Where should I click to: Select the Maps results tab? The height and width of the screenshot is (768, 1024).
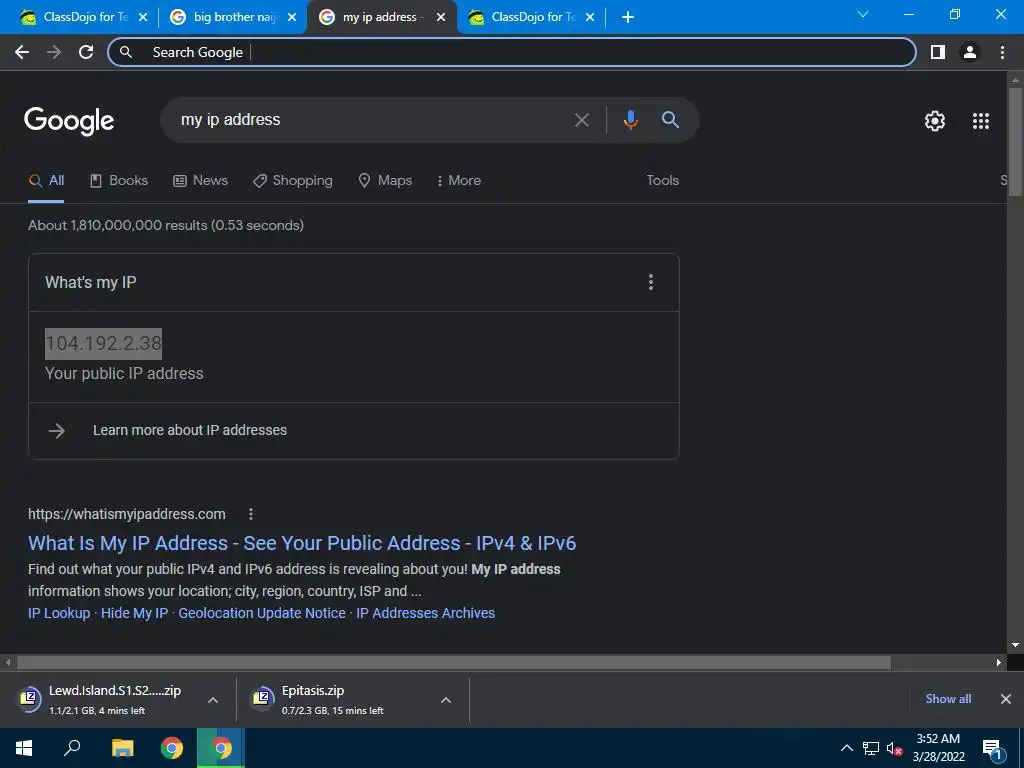[385, 181]
